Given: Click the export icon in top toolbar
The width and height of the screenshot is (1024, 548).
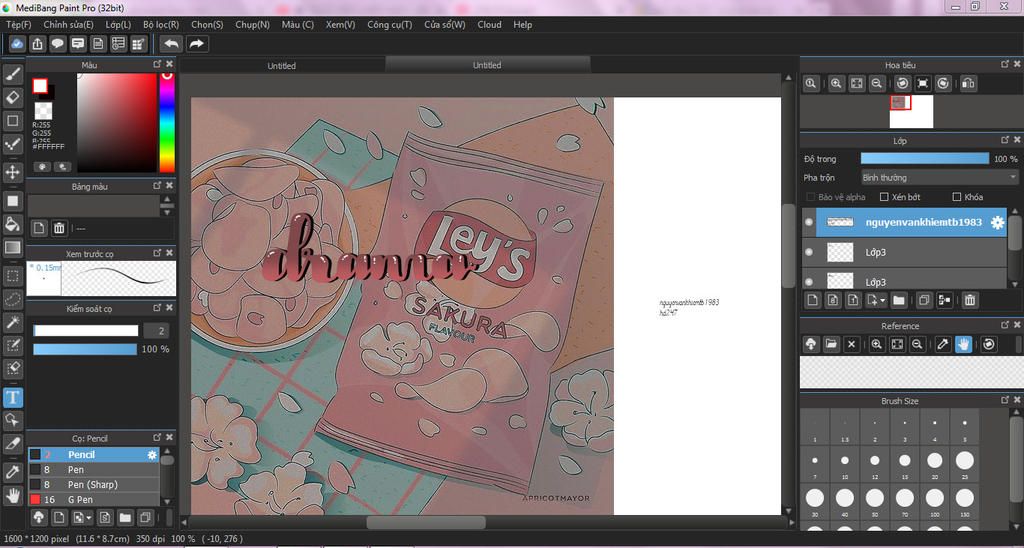Looking at the screenshot, I should pos(37,44).
